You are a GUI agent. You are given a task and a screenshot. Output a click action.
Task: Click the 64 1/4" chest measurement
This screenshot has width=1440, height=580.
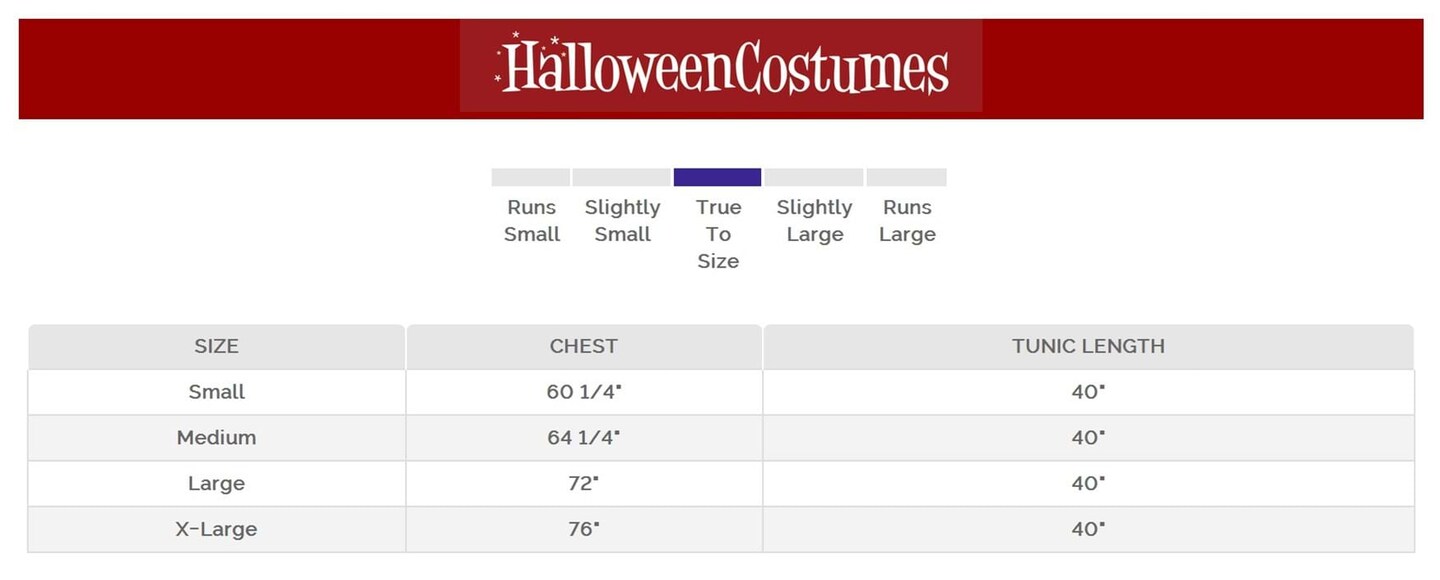pos(584,438)
